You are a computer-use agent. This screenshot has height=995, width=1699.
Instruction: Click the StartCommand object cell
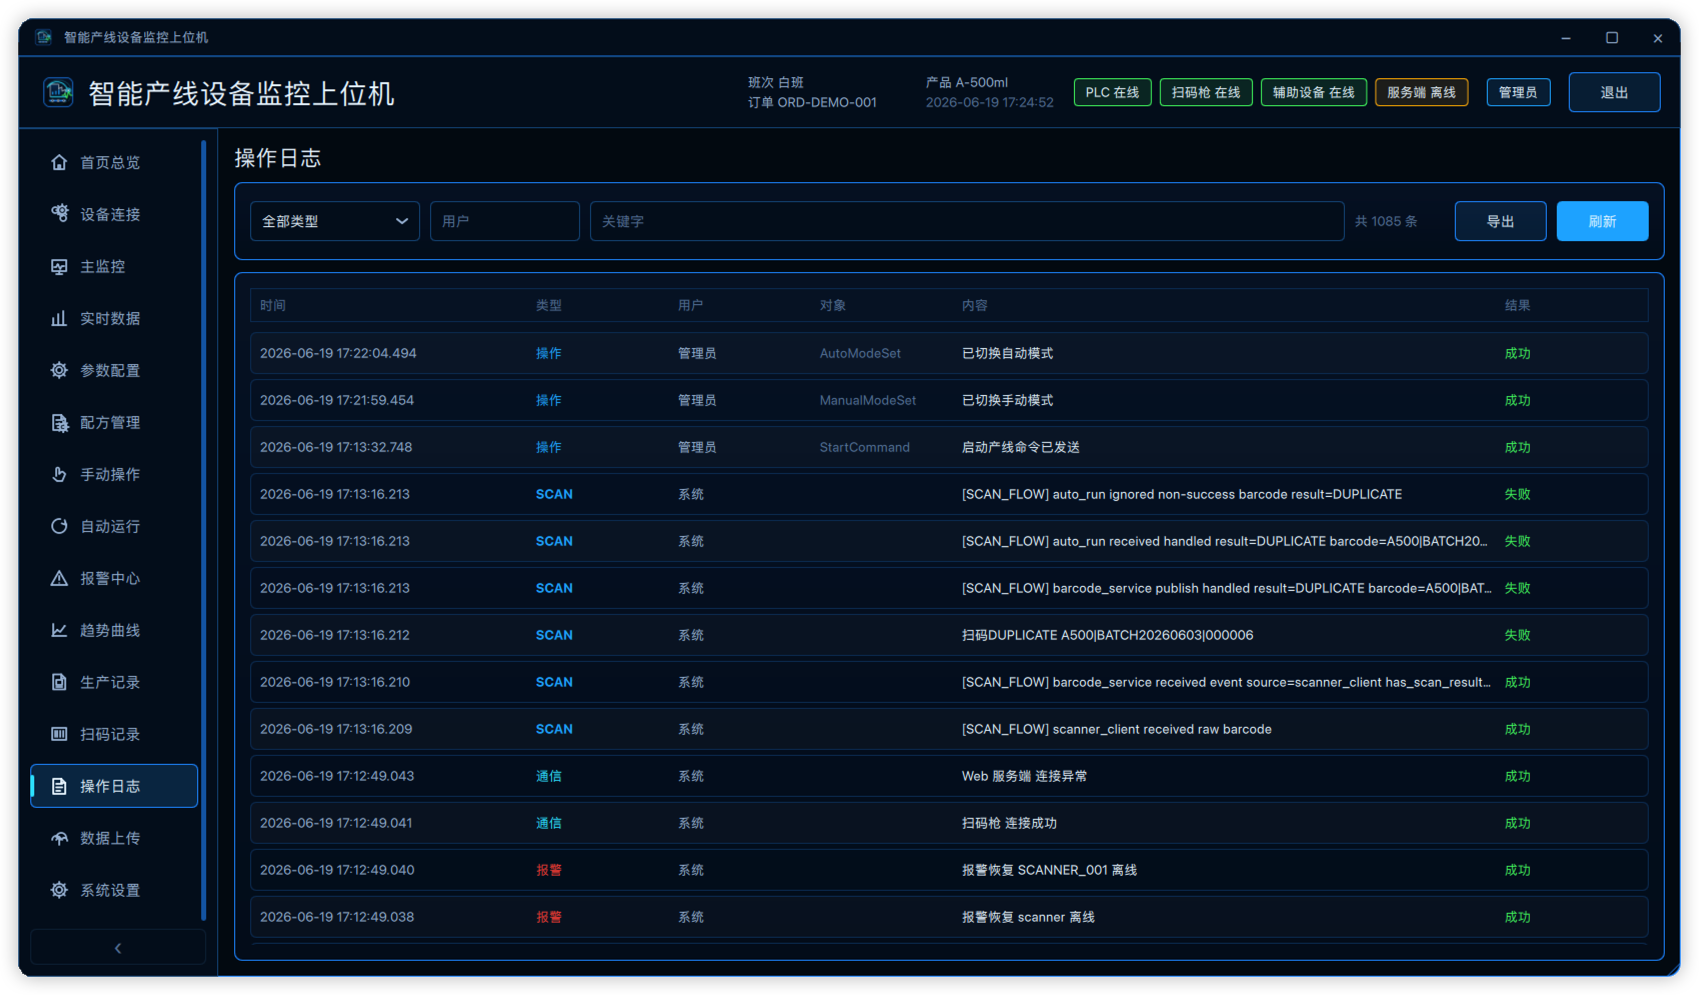[x=865, y=447]
